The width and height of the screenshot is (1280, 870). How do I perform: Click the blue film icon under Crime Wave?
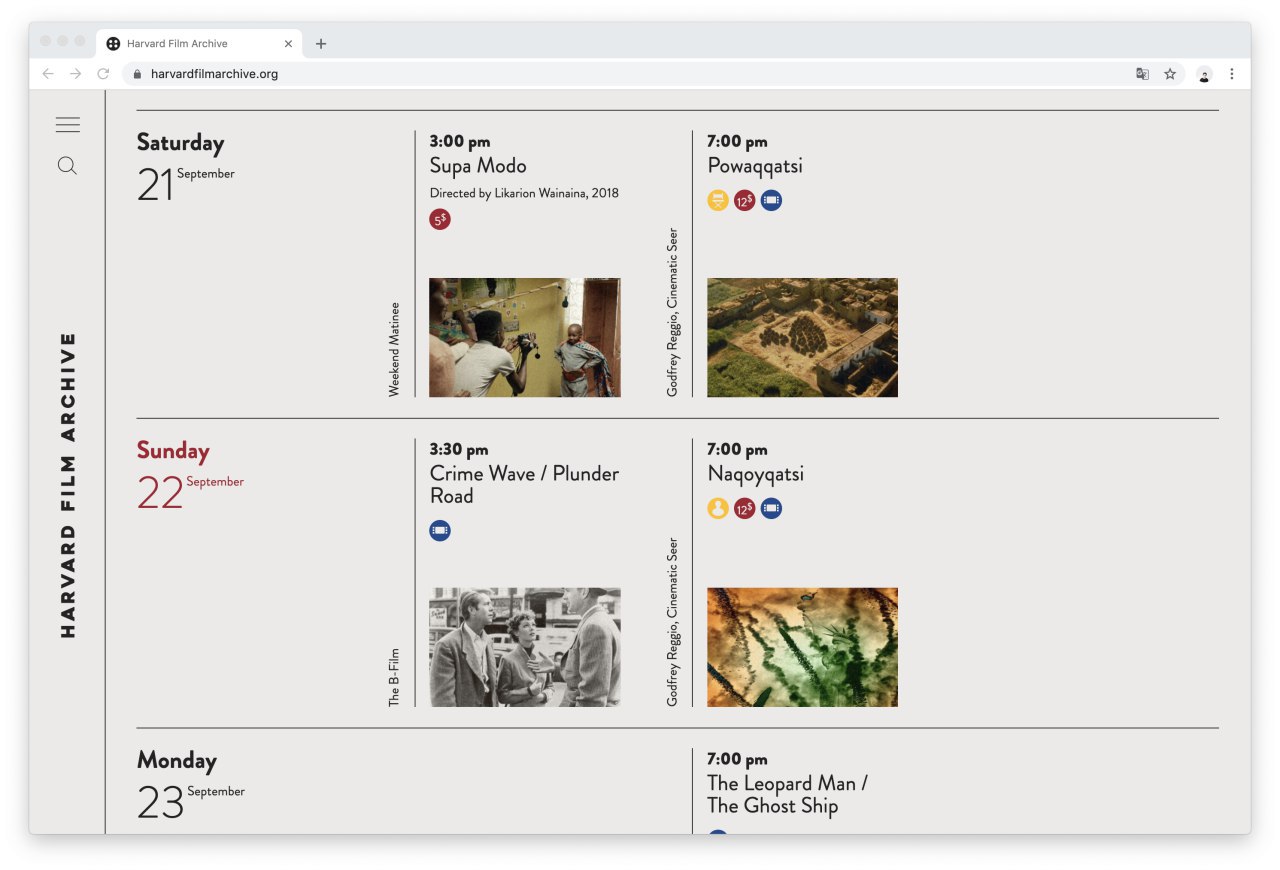pyautogui.click(x=440, y=531)
